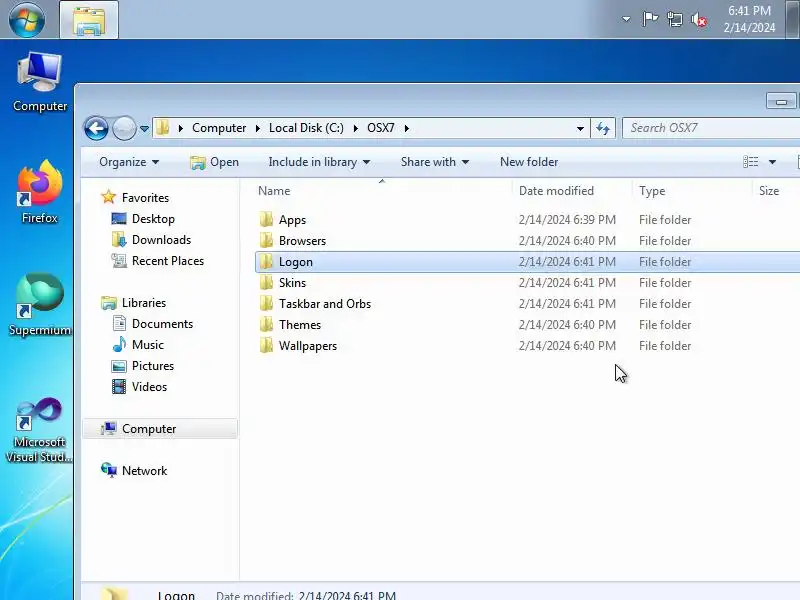Viewport: 800px width, 600px height.
Task: Open Include in library menu
Action: (x=319, y=162)
